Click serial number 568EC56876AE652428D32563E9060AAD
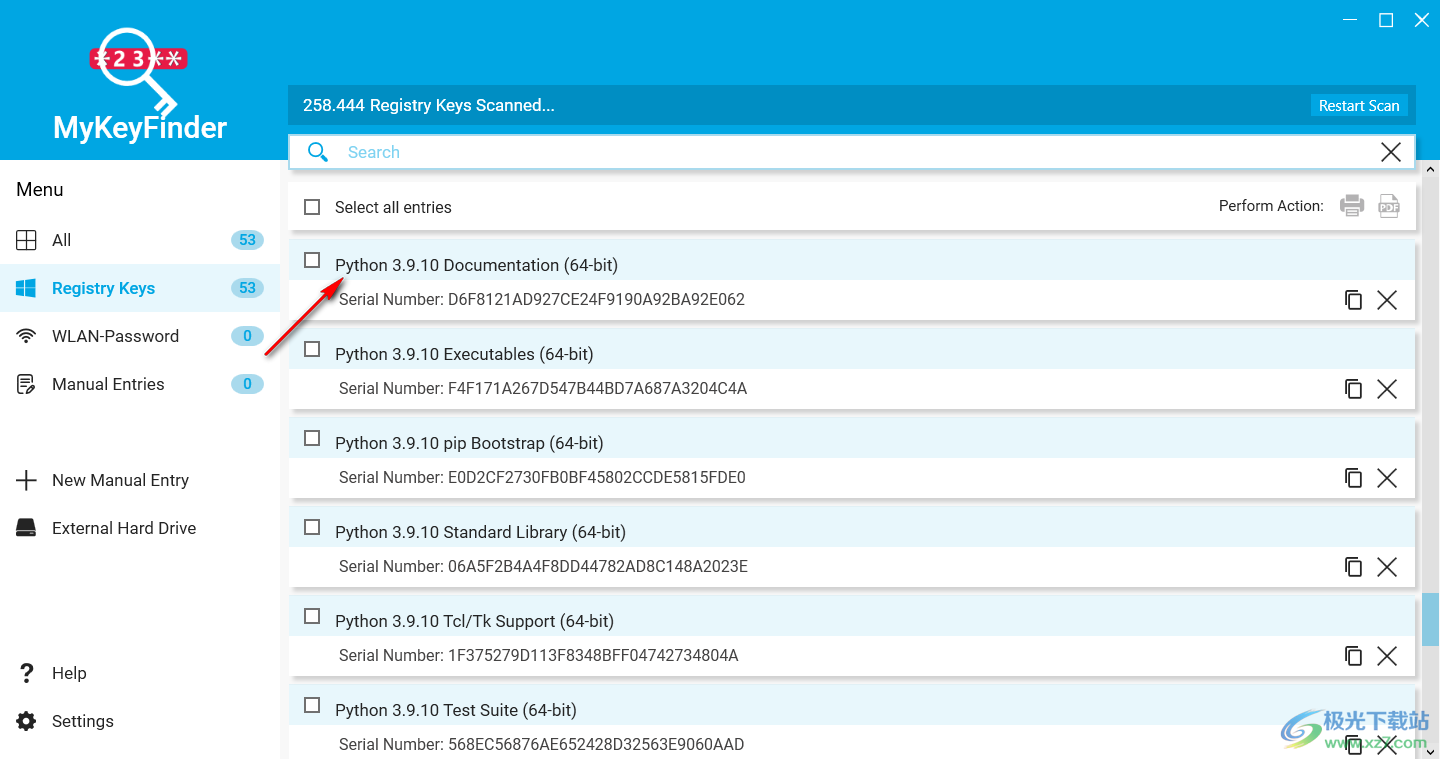This screenshot has width=1440, height=759. [x=596, y=745]
